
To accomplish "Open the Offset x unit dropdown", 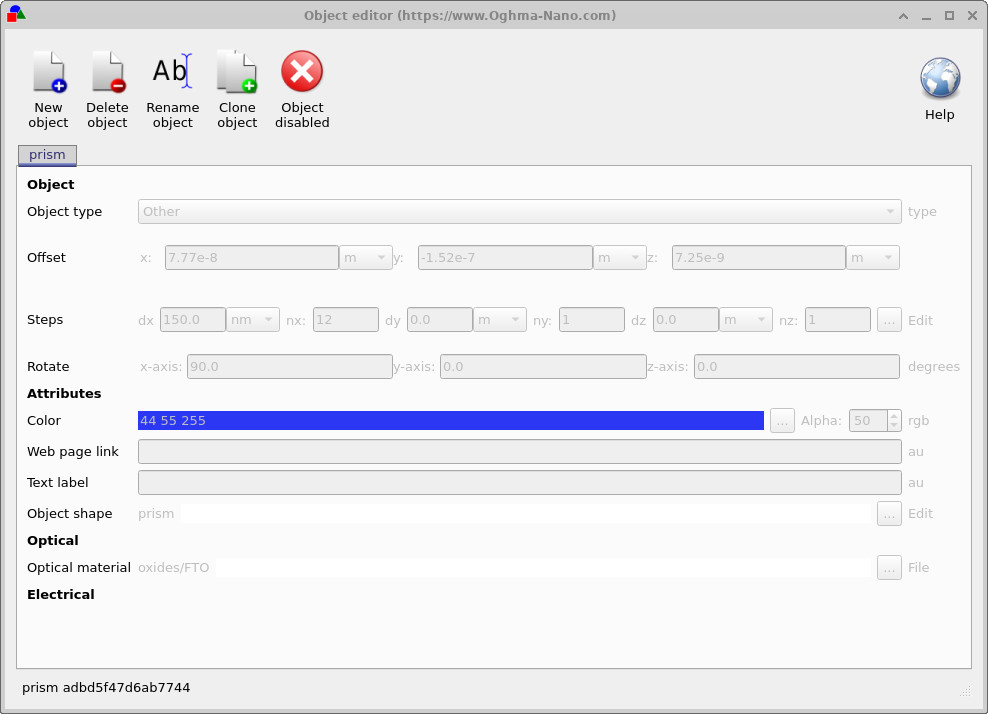I will point(365,258).
